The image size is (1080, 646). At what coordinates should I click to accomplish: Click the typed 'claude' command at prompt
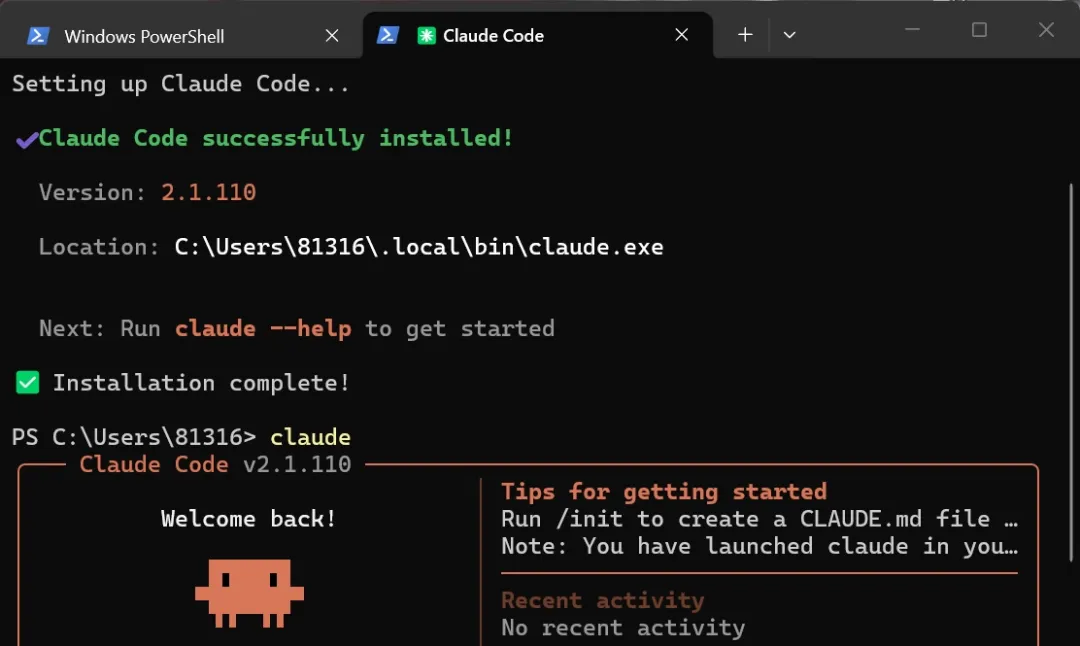(311, 437)
